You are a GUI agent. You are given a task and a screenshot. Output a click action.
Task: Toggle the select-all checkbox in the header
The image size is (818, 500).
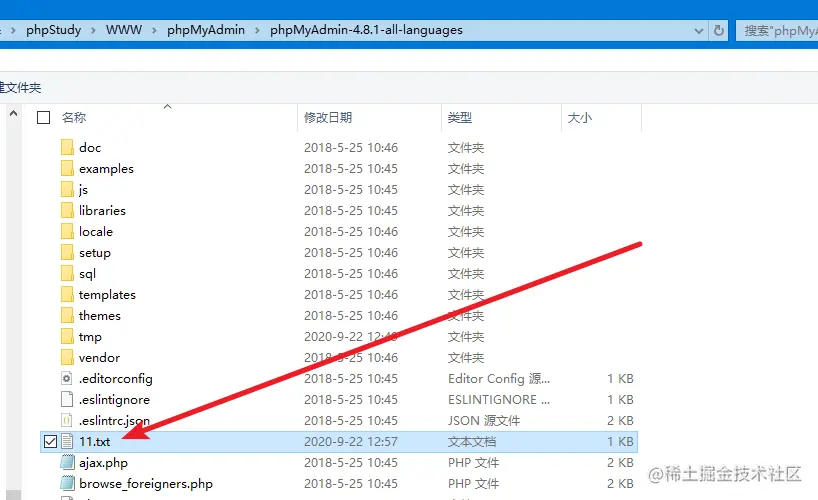pos(43,117)
